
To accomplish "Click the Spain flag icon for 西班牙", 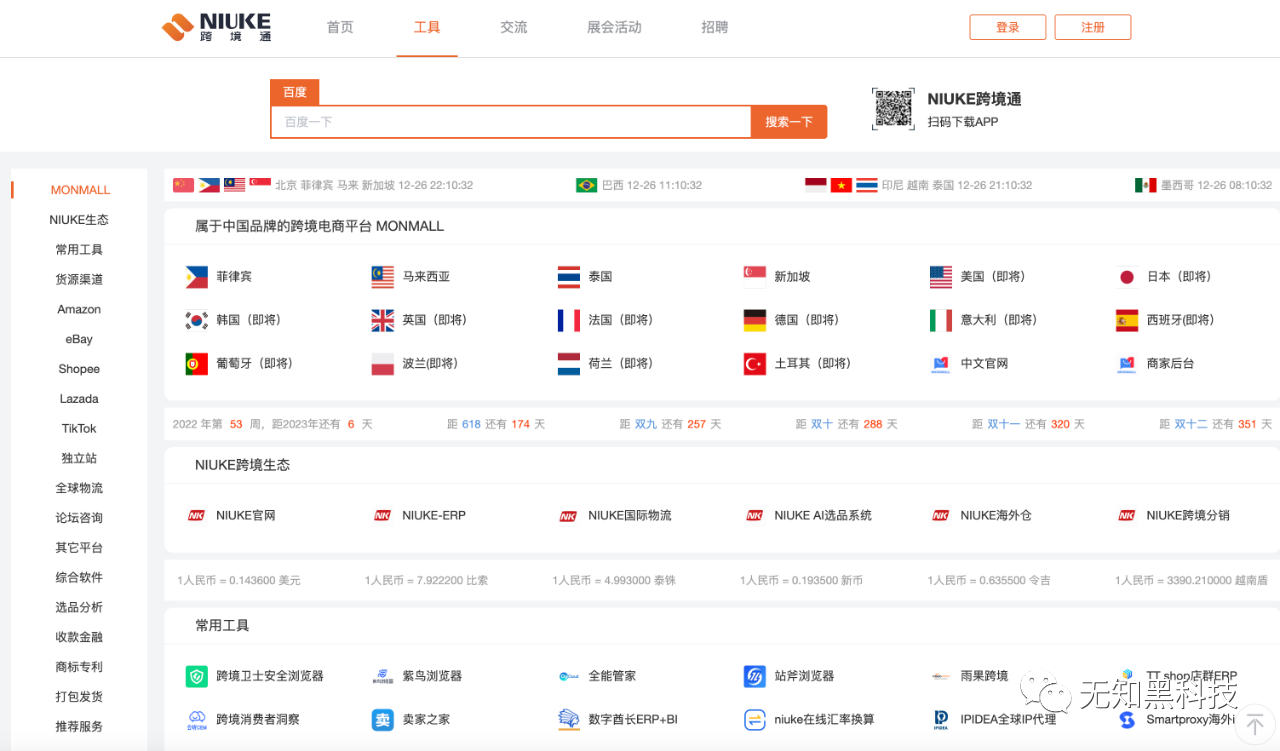I will click(x=1127, y=320).
